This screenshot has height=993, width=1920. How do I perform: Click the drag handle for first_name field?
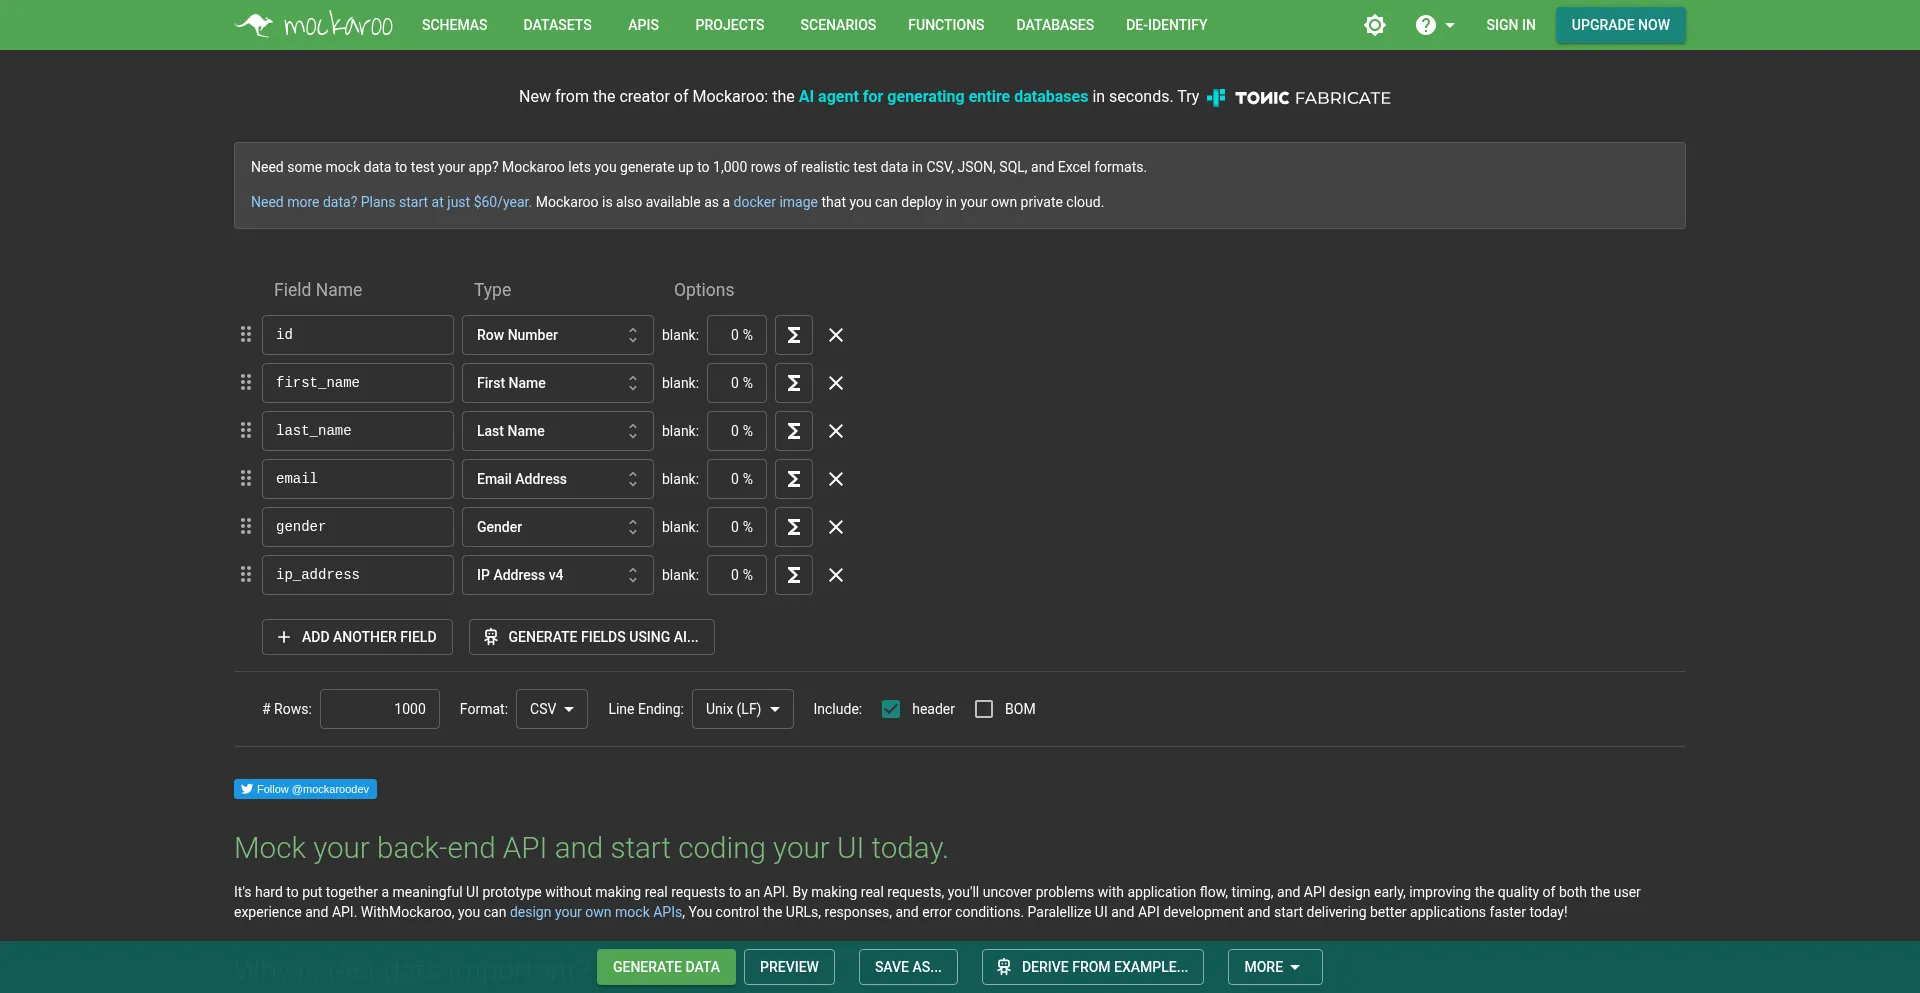pyautogui.click(x=246, y=383)
